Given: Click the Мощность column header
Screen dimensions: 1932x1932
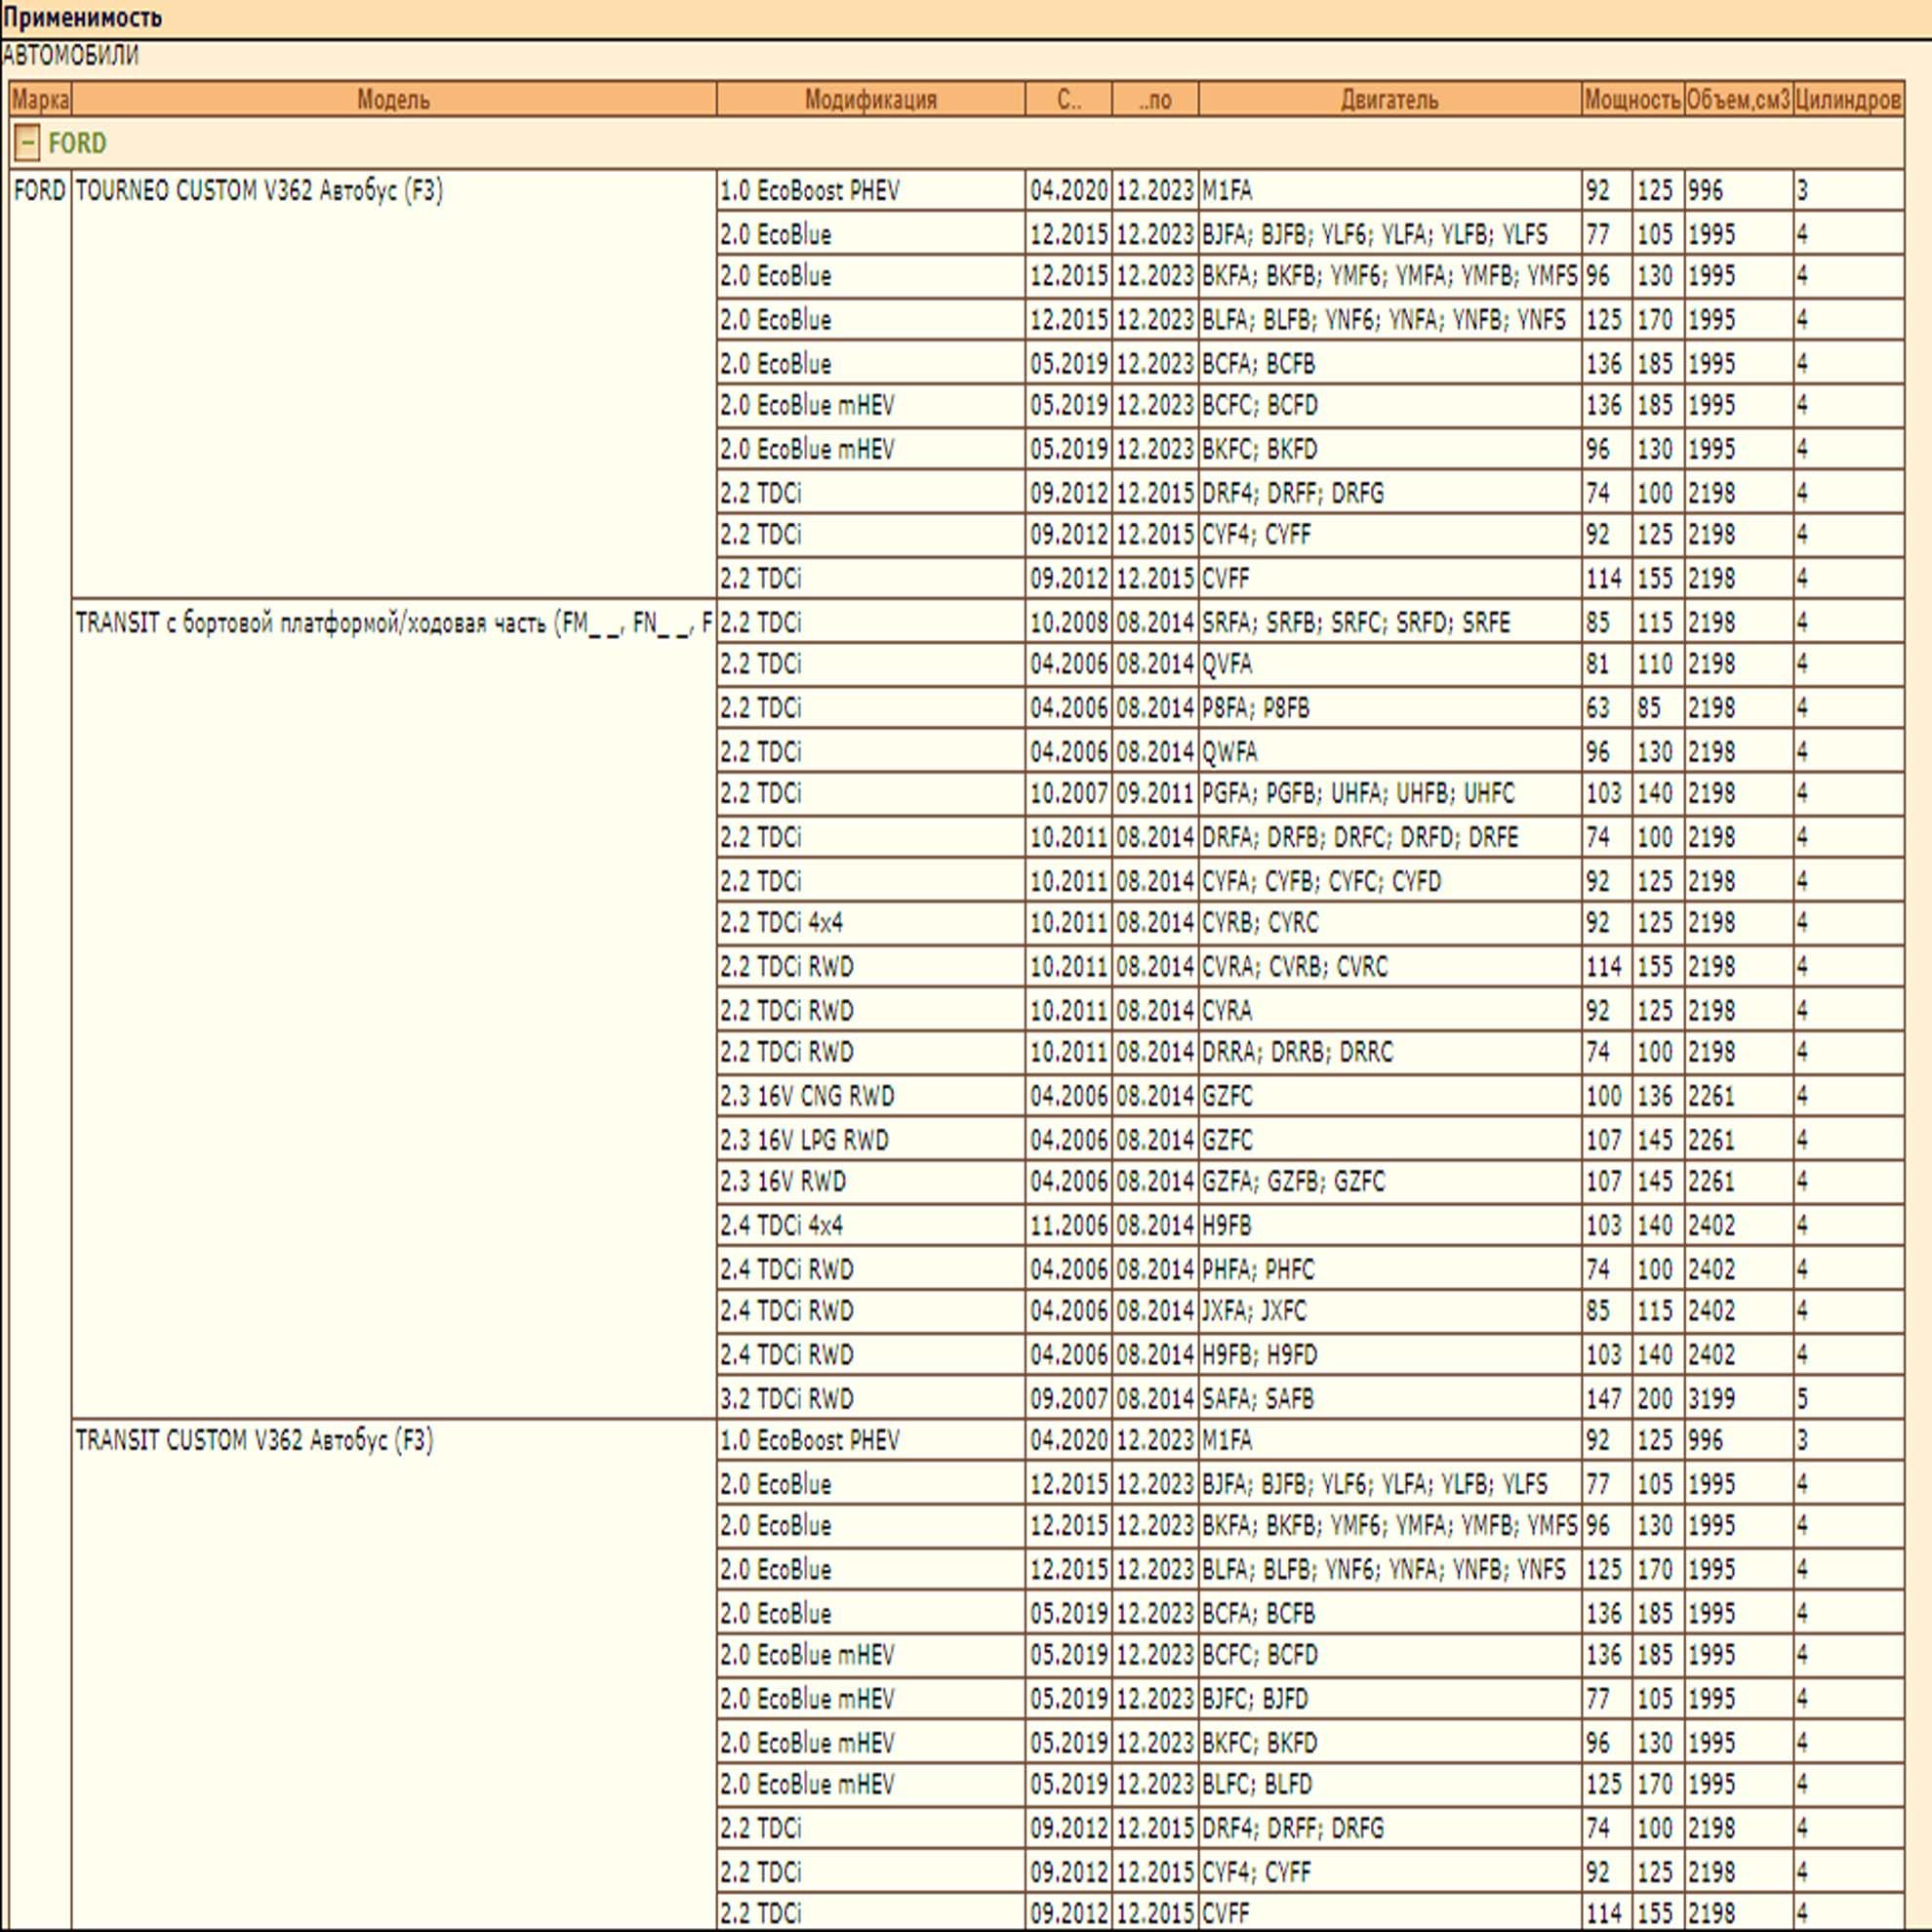Looking at the screenshot, I should (x=1633, y=99).
